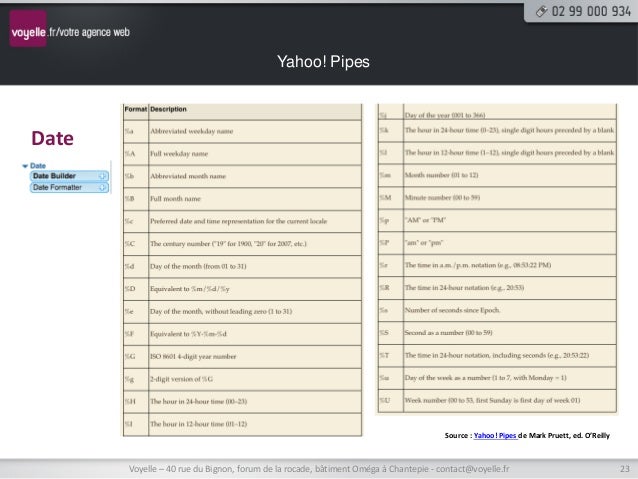Click the purple Date heading
The height and width of the screenshot is (479, 638).
click(52, 138)
